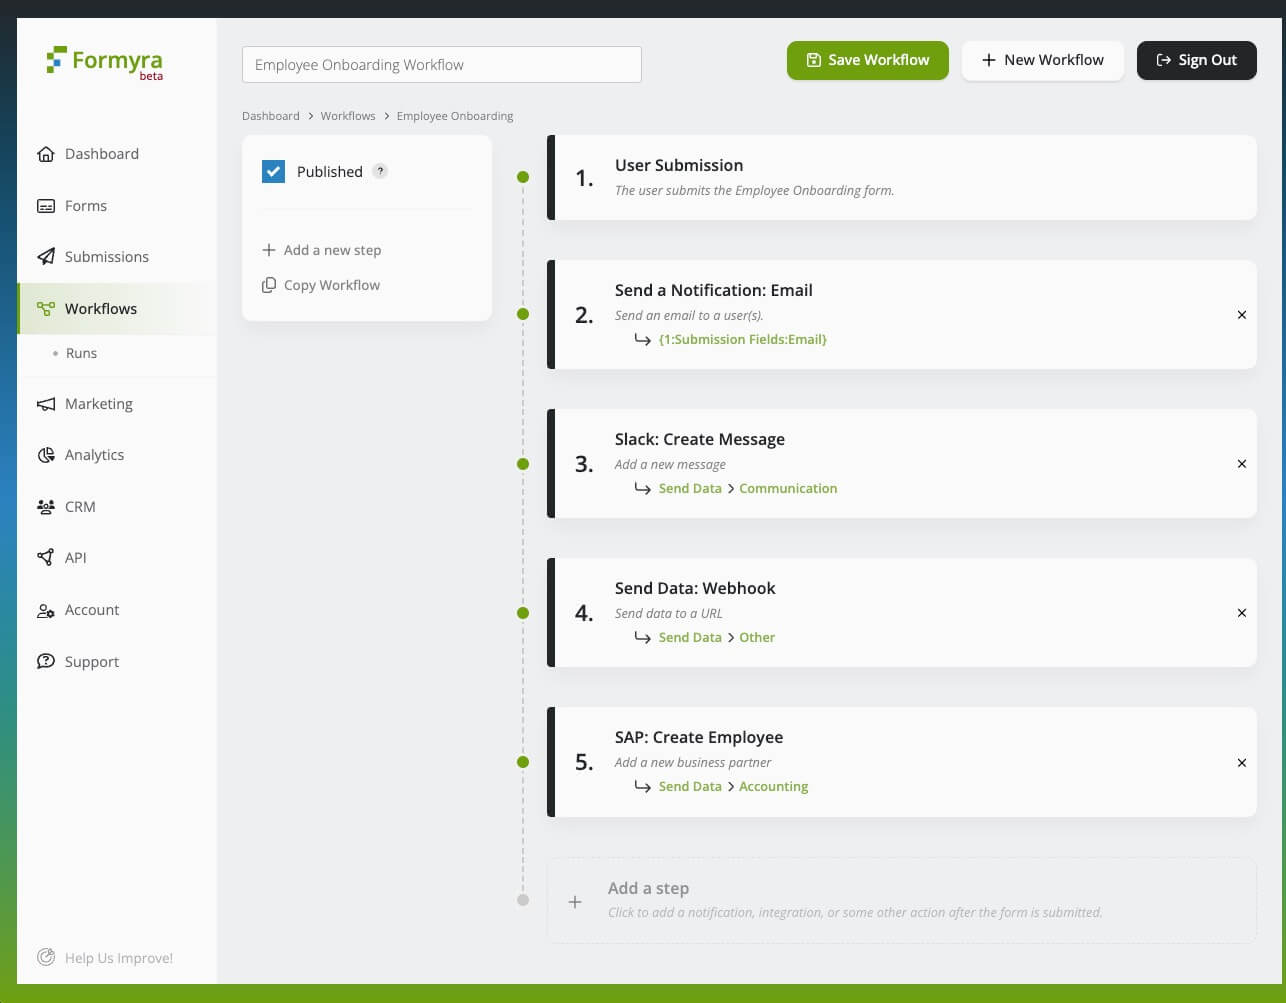
Task: Select the Forms sidebar icon
Action: click(46, 206)
